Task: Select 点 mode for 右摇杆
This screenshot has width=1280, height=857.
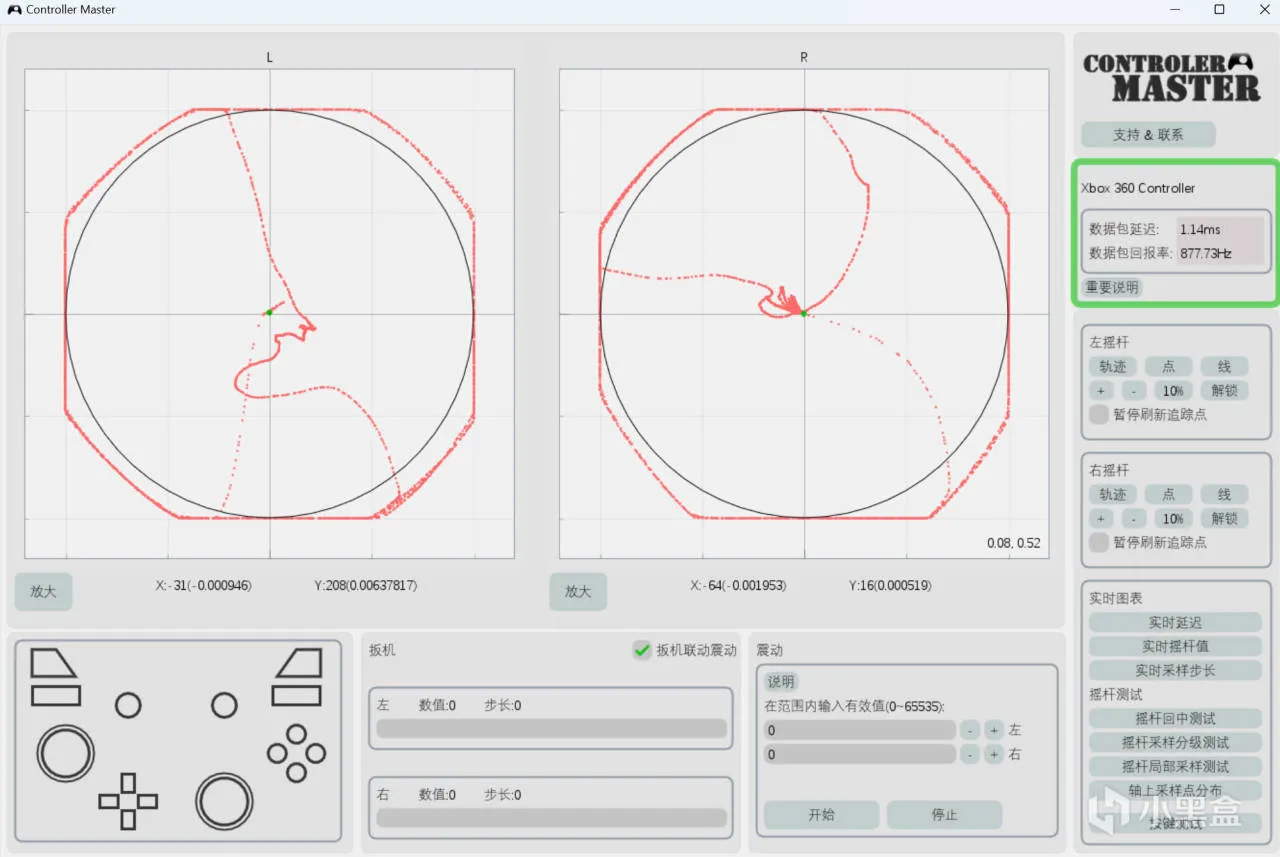Action: (x=1168, y=495)
